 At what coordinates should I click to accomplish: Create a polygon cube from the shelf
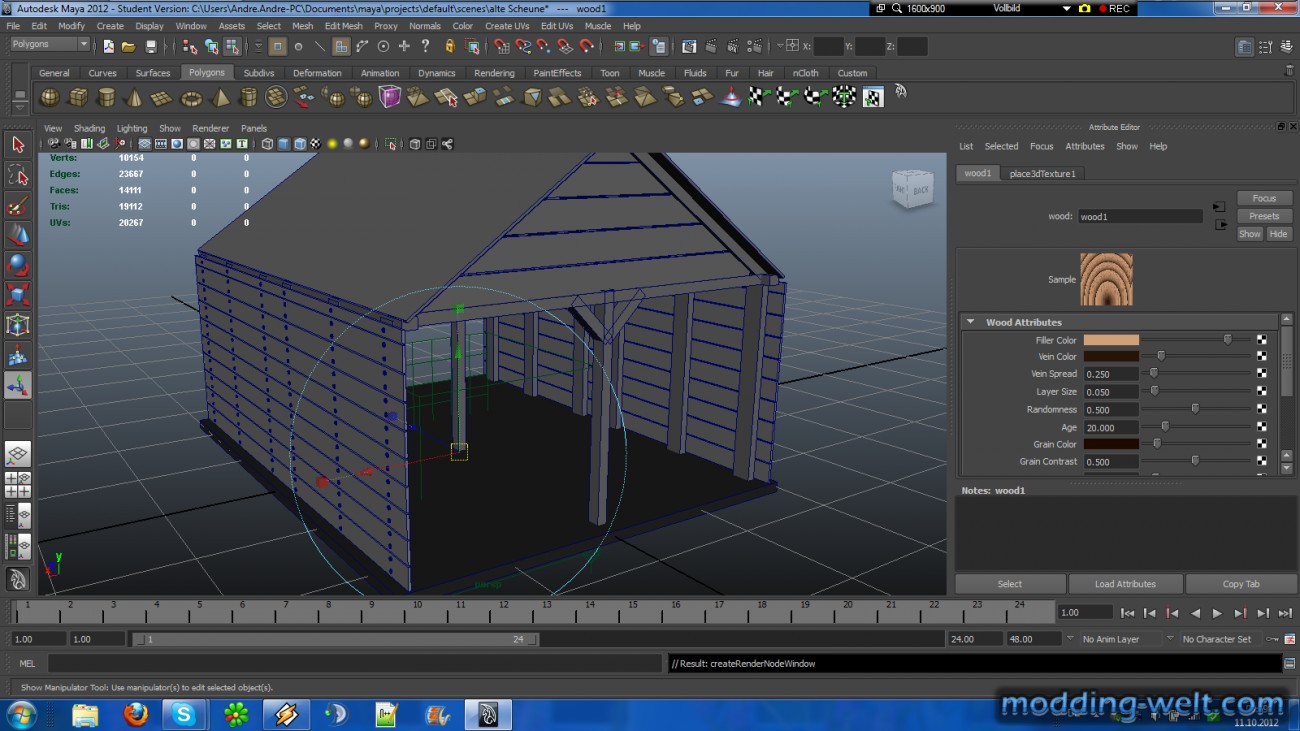(77, 97)
